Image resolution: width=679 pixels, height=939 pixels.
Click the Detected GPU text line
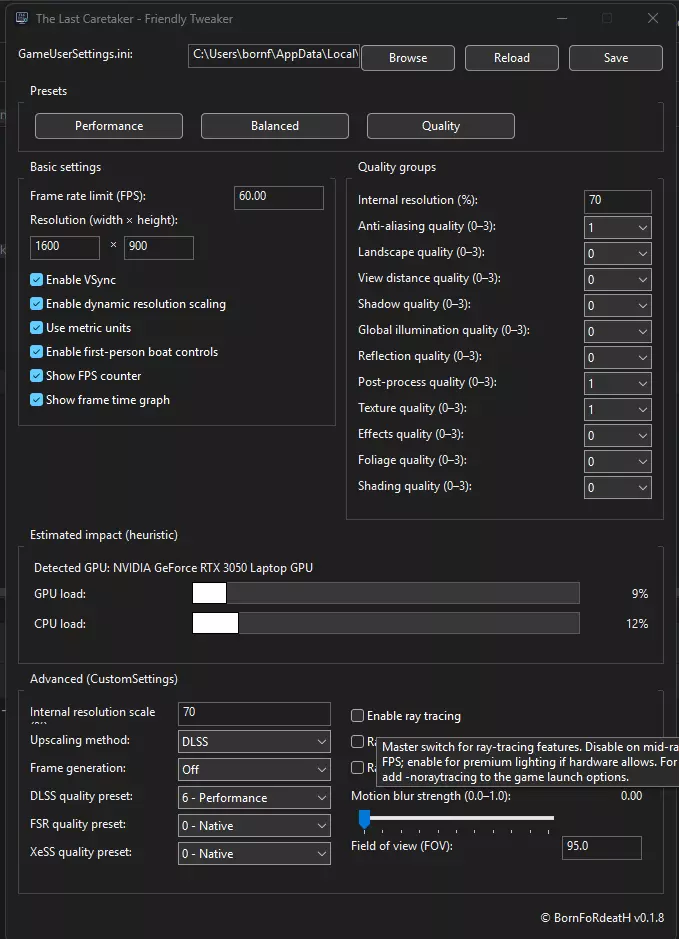click(173, 568)
